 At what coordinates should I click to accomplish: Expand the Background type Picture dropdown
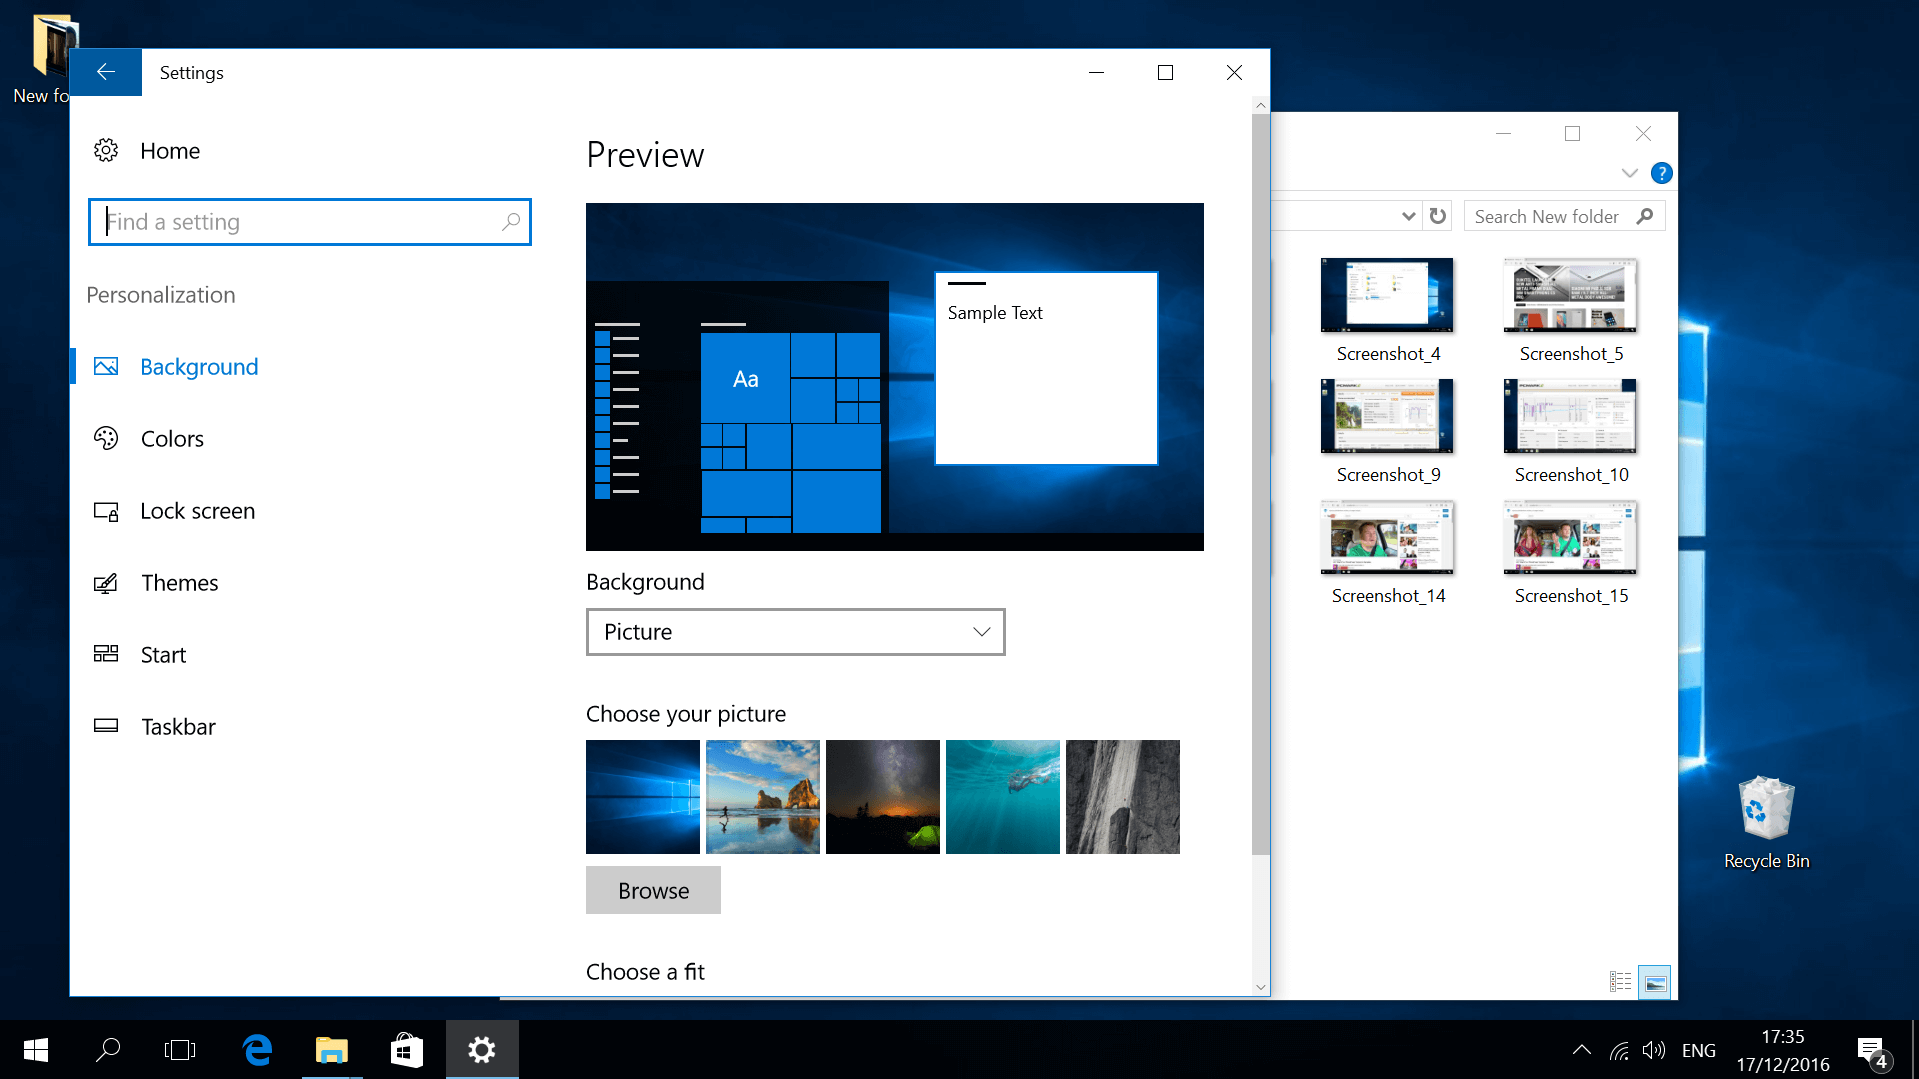coord(795,632)
